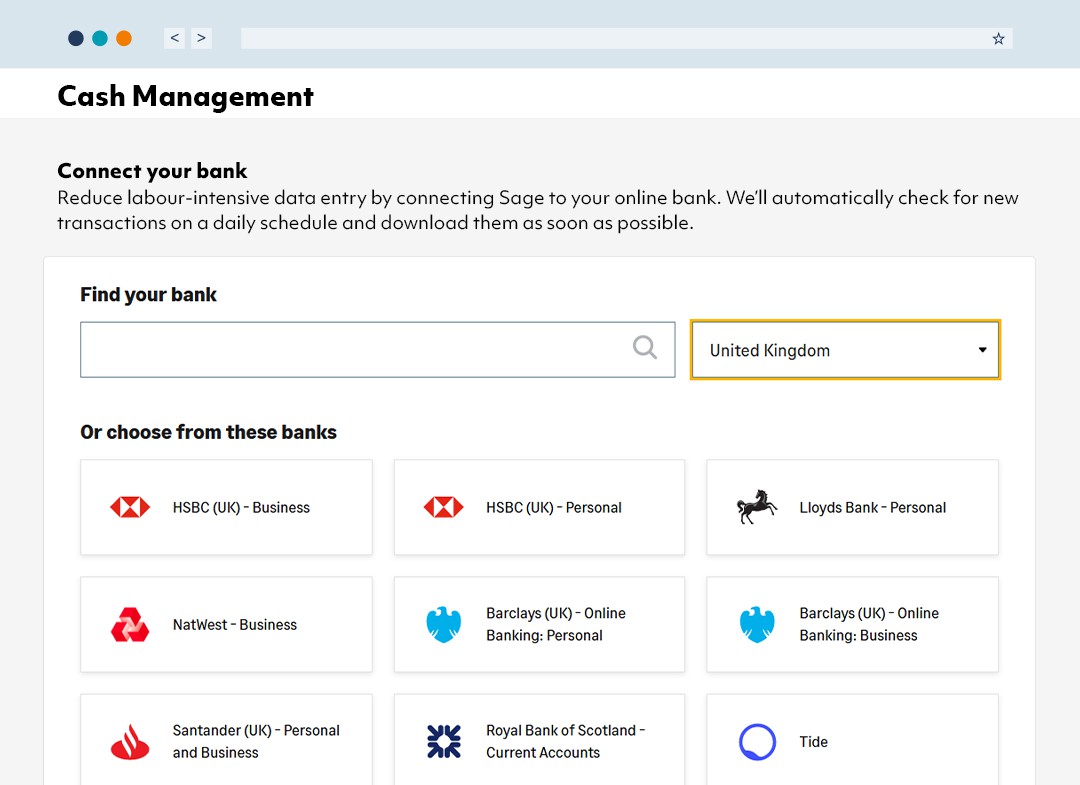Viewport: 1080px width, 785px height.
Task: Open the United Kingdom country dropdown
Action: 845,350
